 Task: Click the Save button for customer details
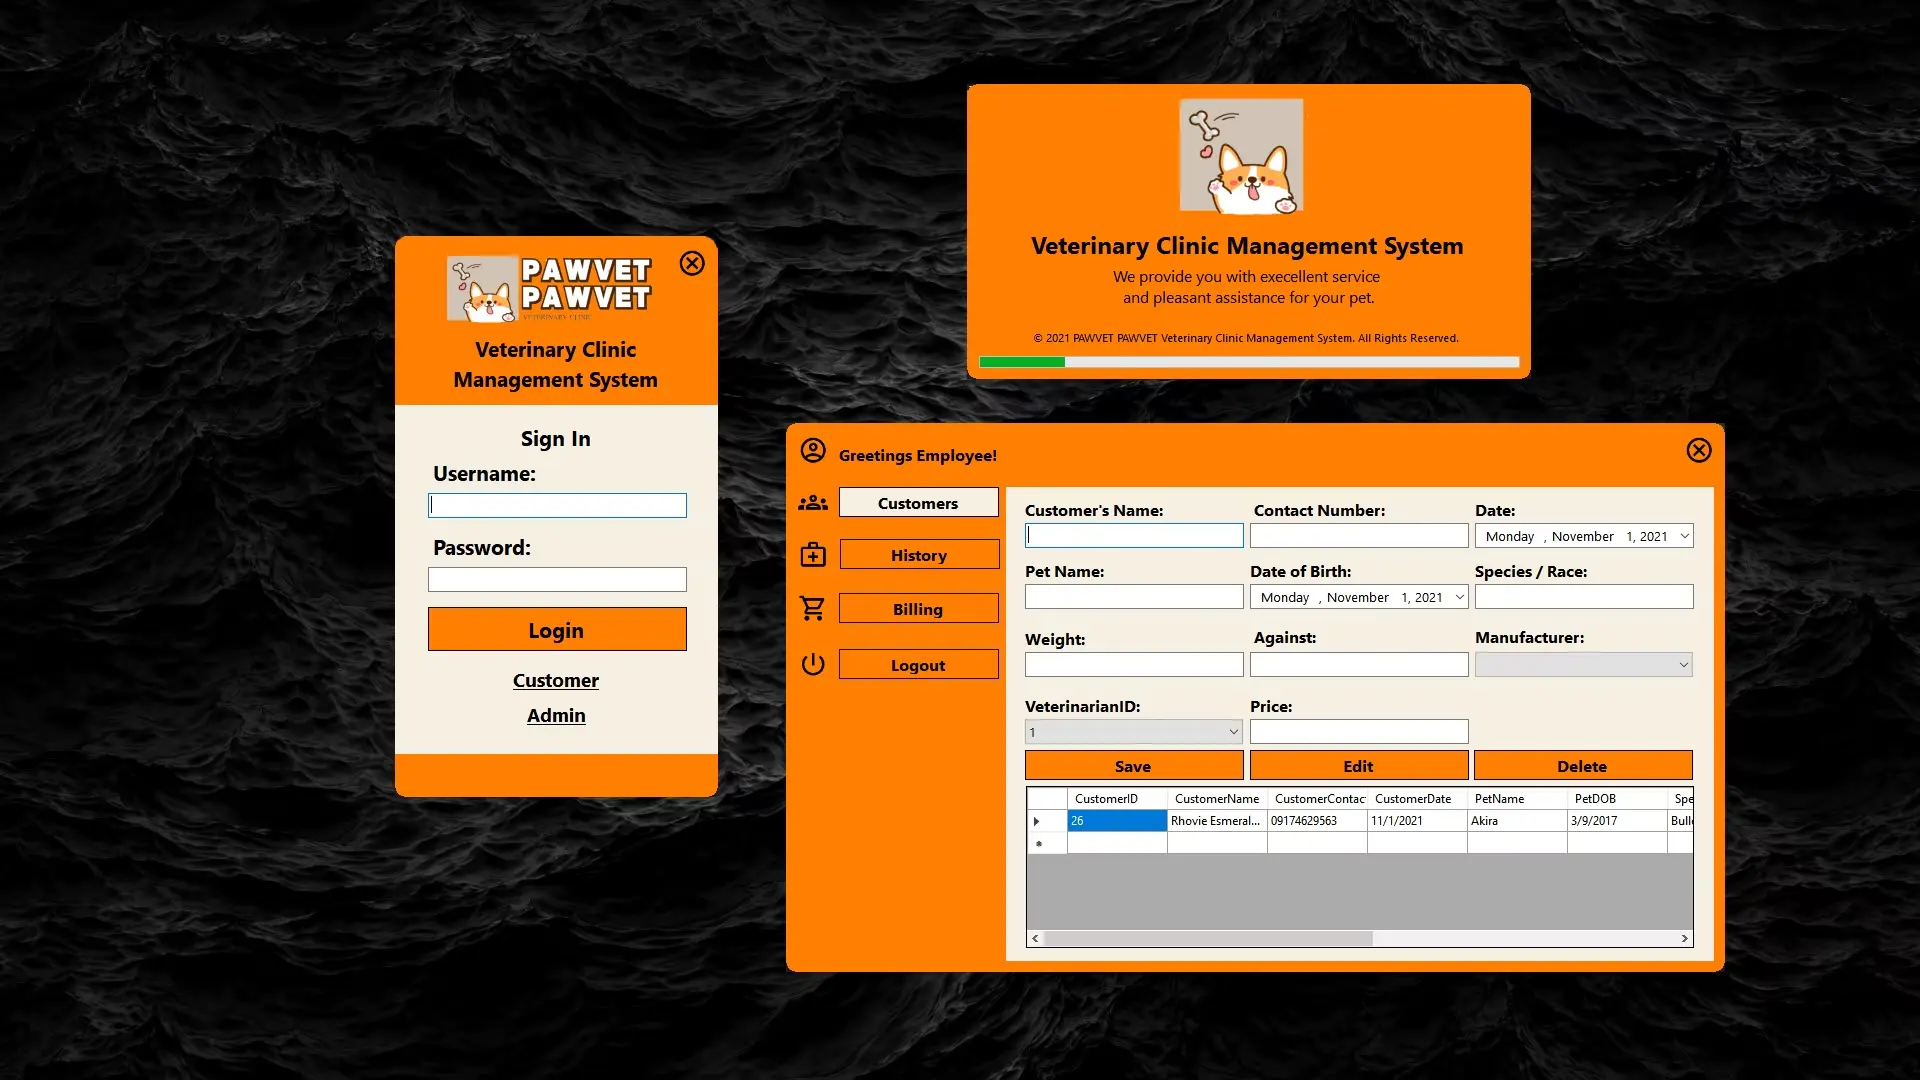pyautogui.click(x=1133, y=765)
